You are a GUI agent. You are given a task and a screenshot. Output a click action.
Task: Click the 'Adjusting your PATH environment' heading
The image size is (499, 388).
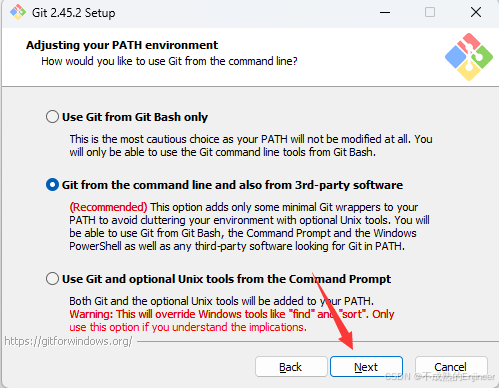(122, 45)
